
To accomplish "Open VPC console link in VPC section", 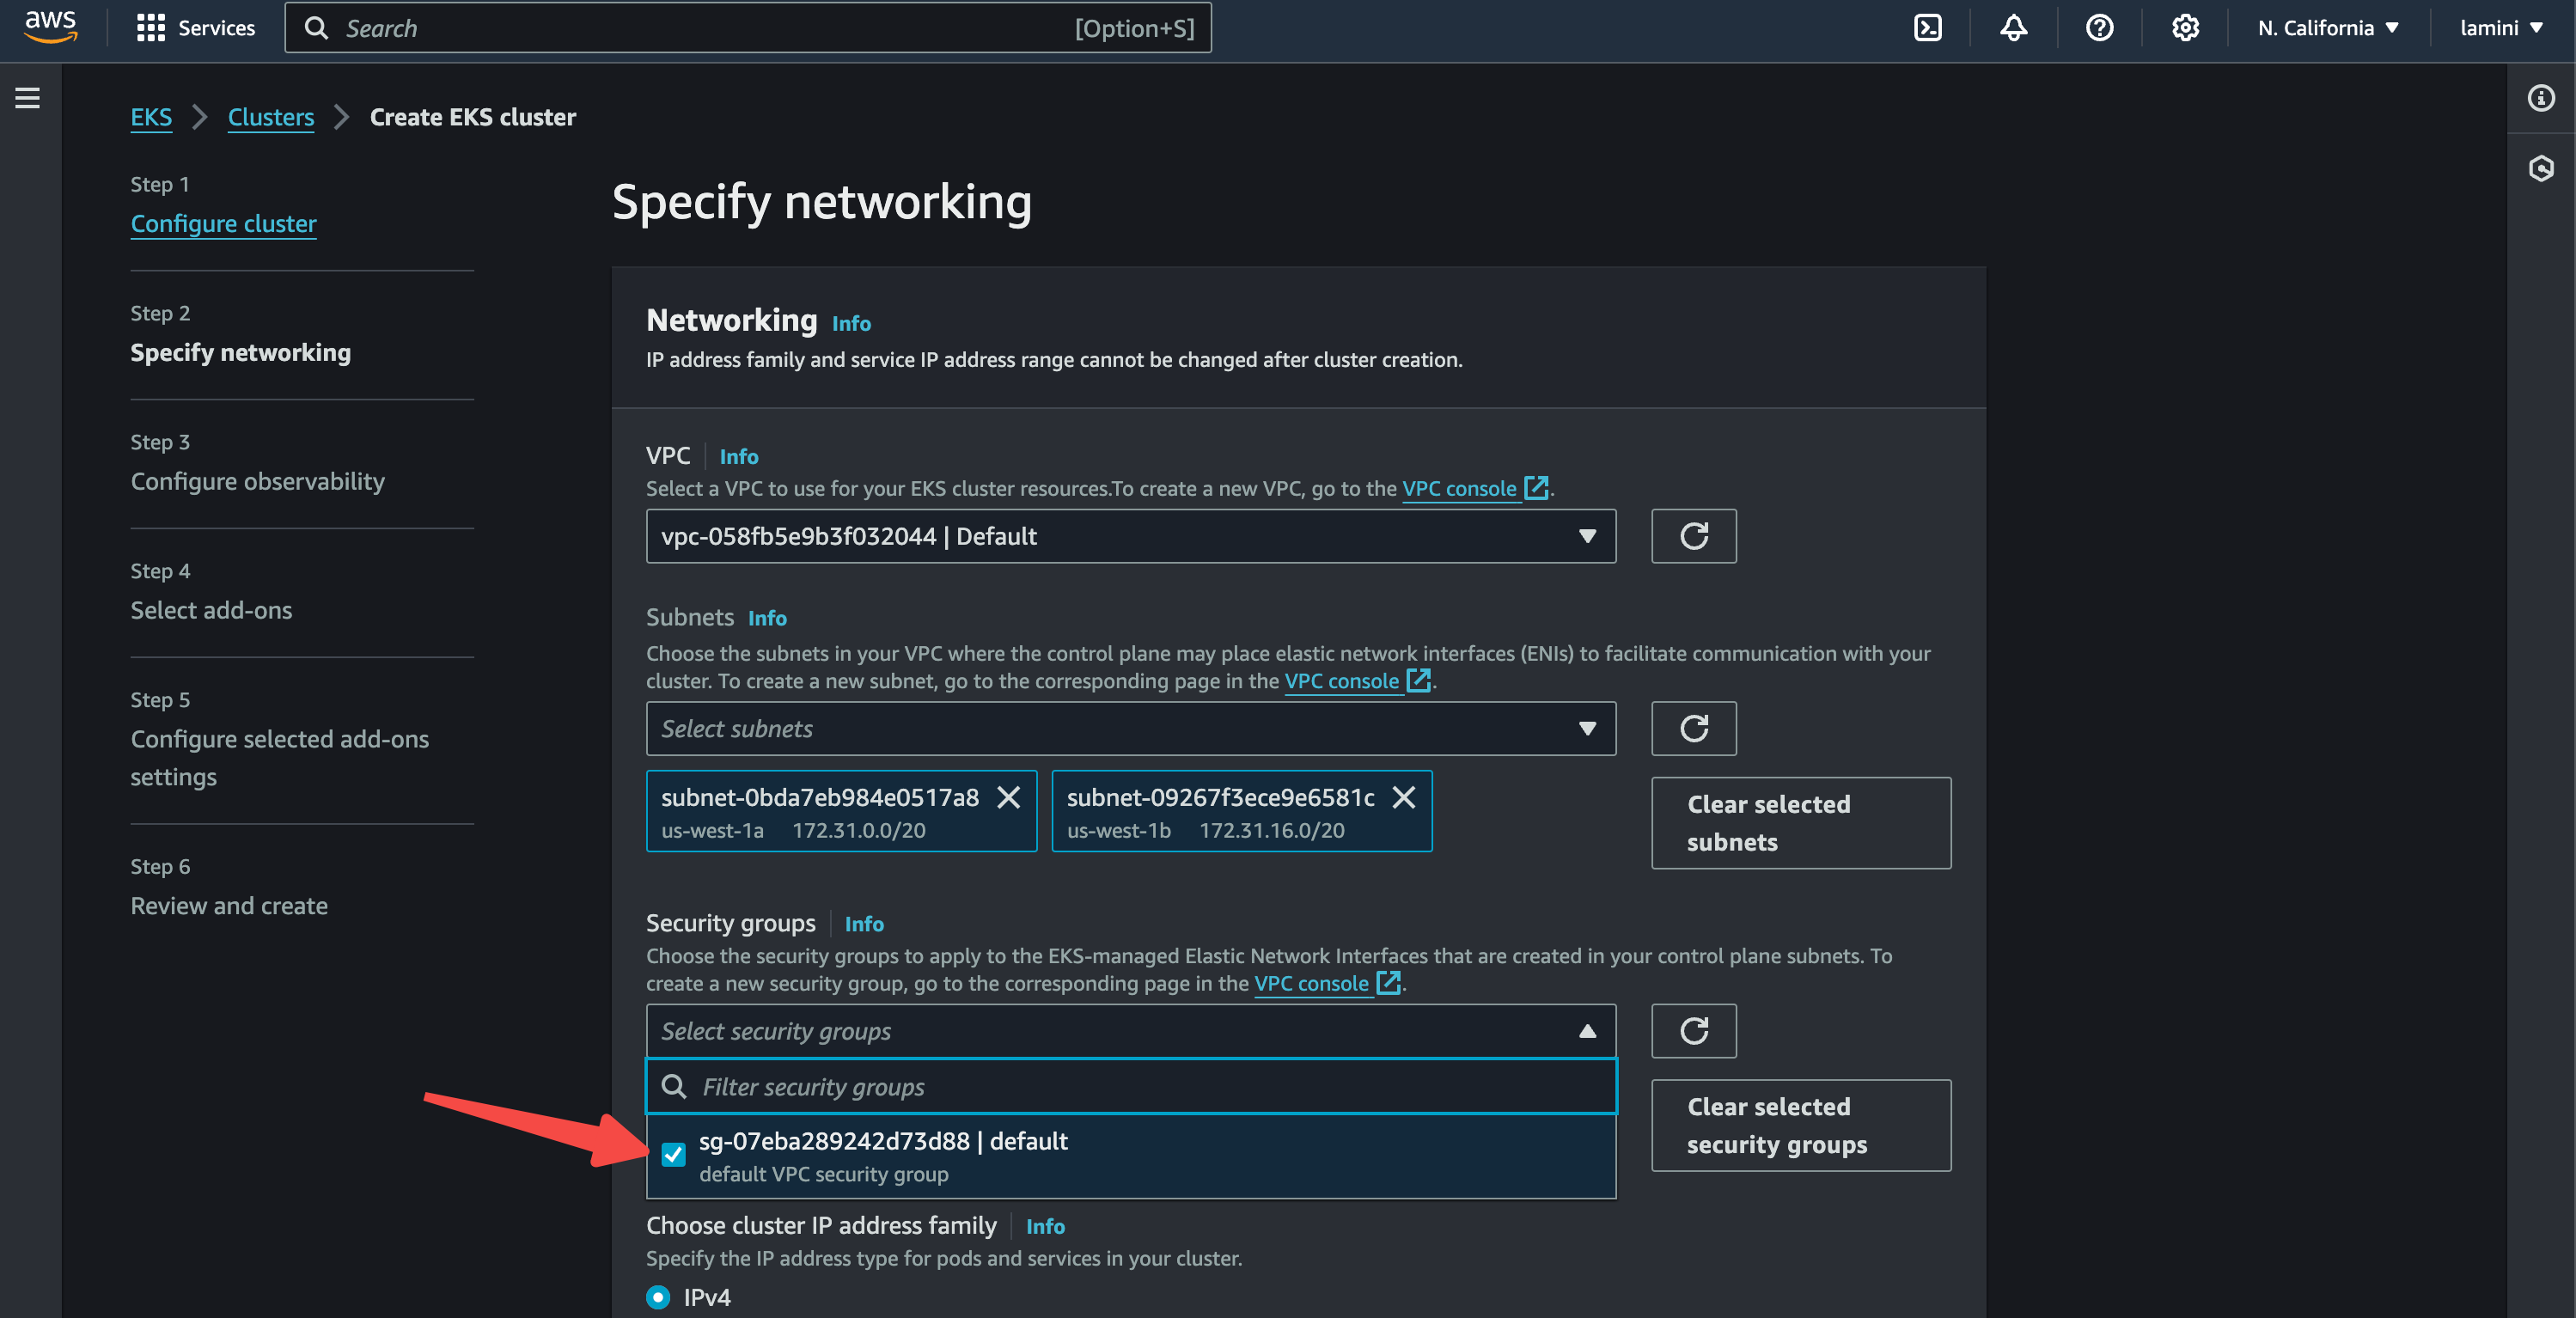I will (x=1459, y=488).
